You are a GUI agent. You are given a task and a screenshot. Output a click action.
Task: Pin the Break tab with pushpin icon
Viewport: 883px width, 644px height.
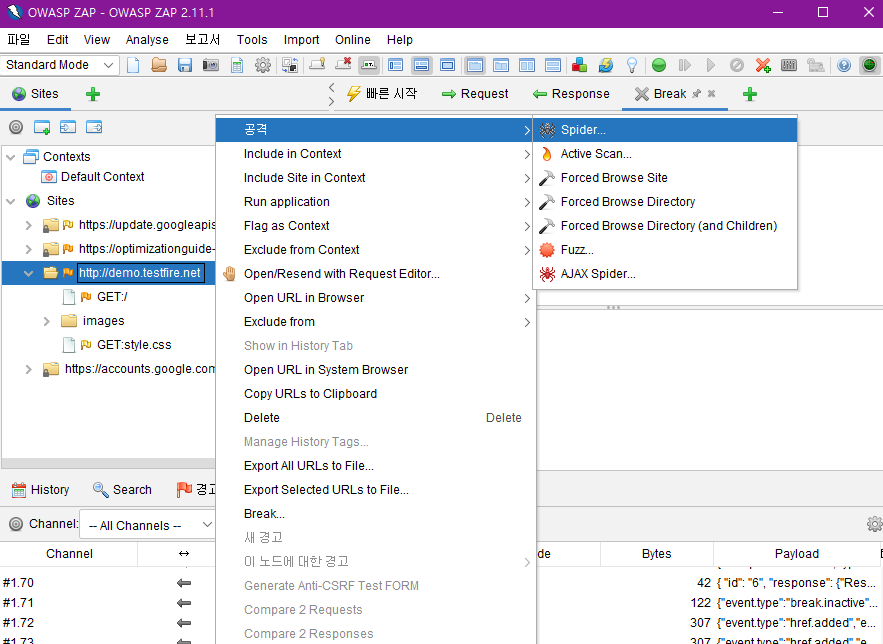697,93
